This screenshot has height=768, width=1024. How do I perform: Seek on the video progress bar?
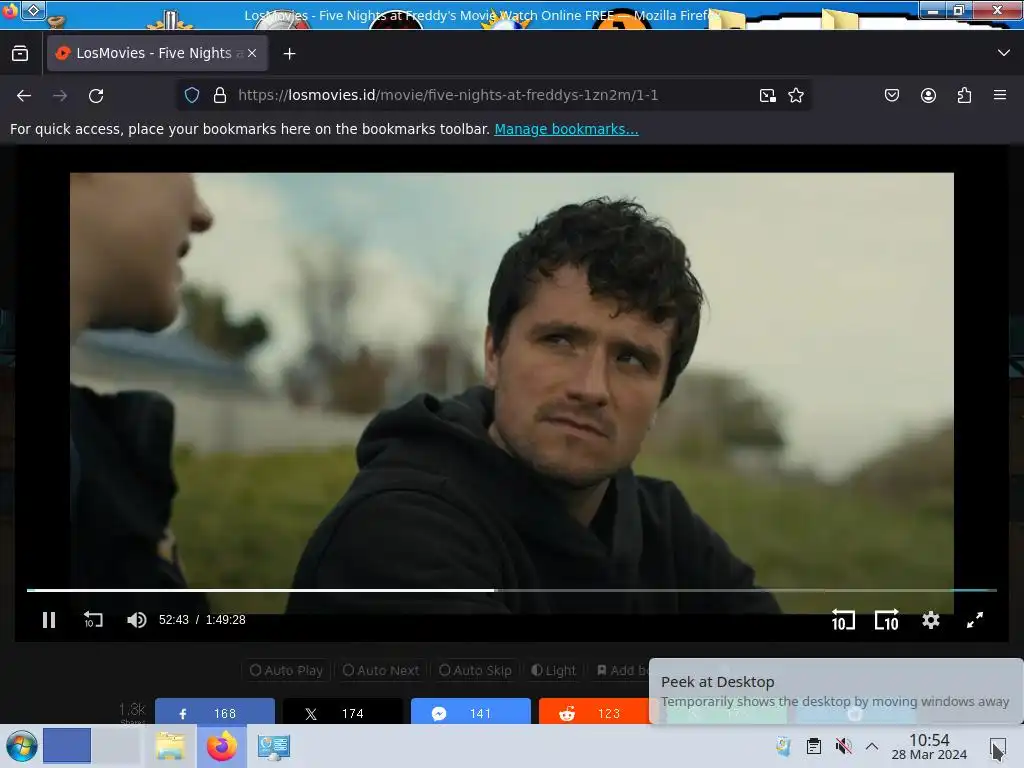click(x=511, y=590)
